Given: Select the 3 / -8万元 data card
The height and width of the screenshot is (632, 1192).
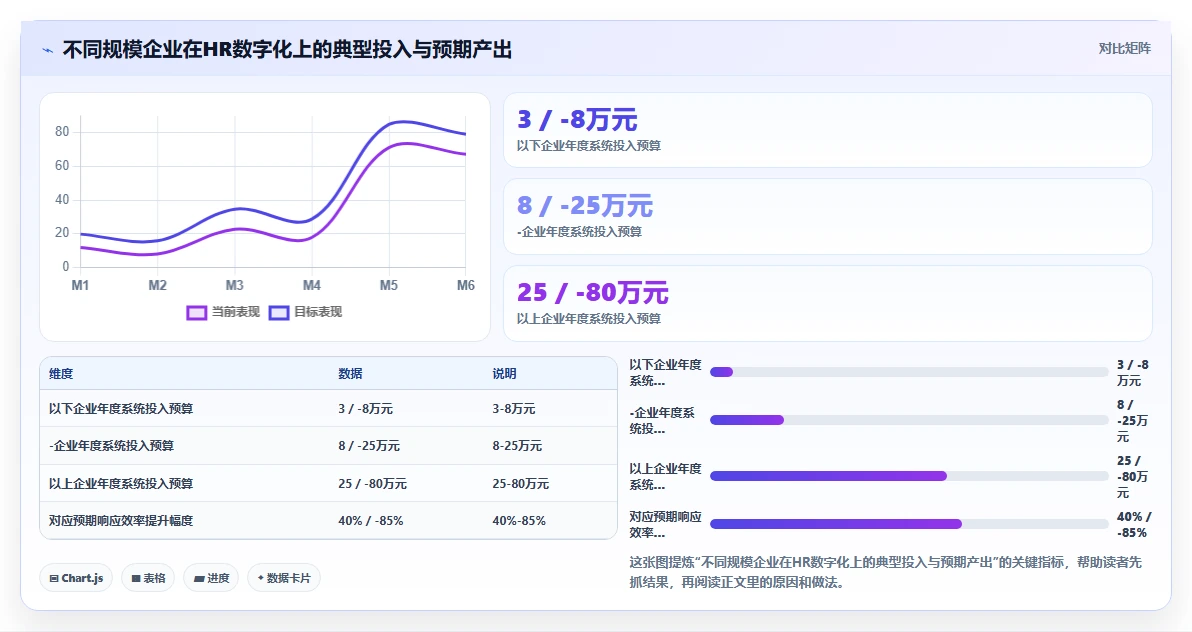Looking at the screenshot, I should (827, 130).
